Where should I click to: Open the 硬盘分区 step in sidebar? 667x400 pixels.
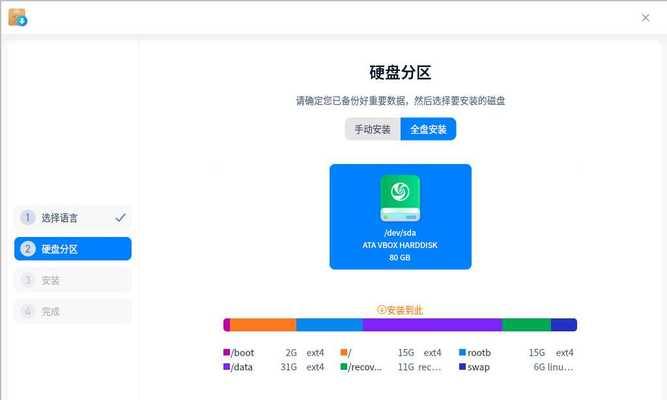72,249
